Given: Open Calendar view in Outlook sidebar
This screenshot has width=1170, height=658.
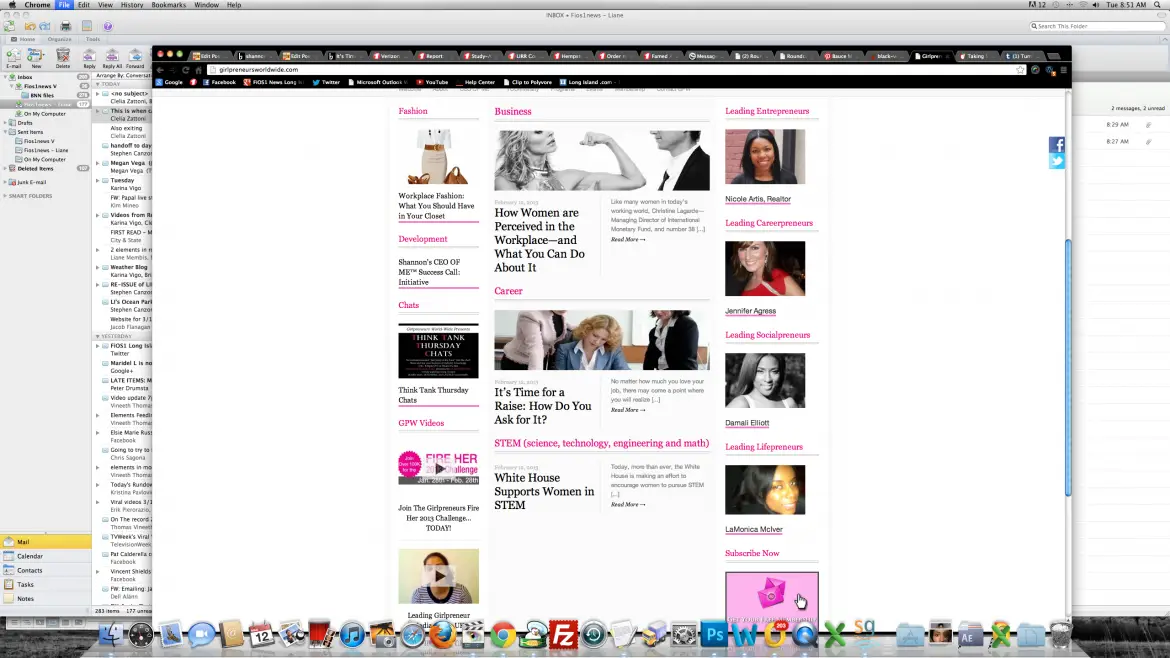Looking at the screenshot, I should [x=46, y=556].
